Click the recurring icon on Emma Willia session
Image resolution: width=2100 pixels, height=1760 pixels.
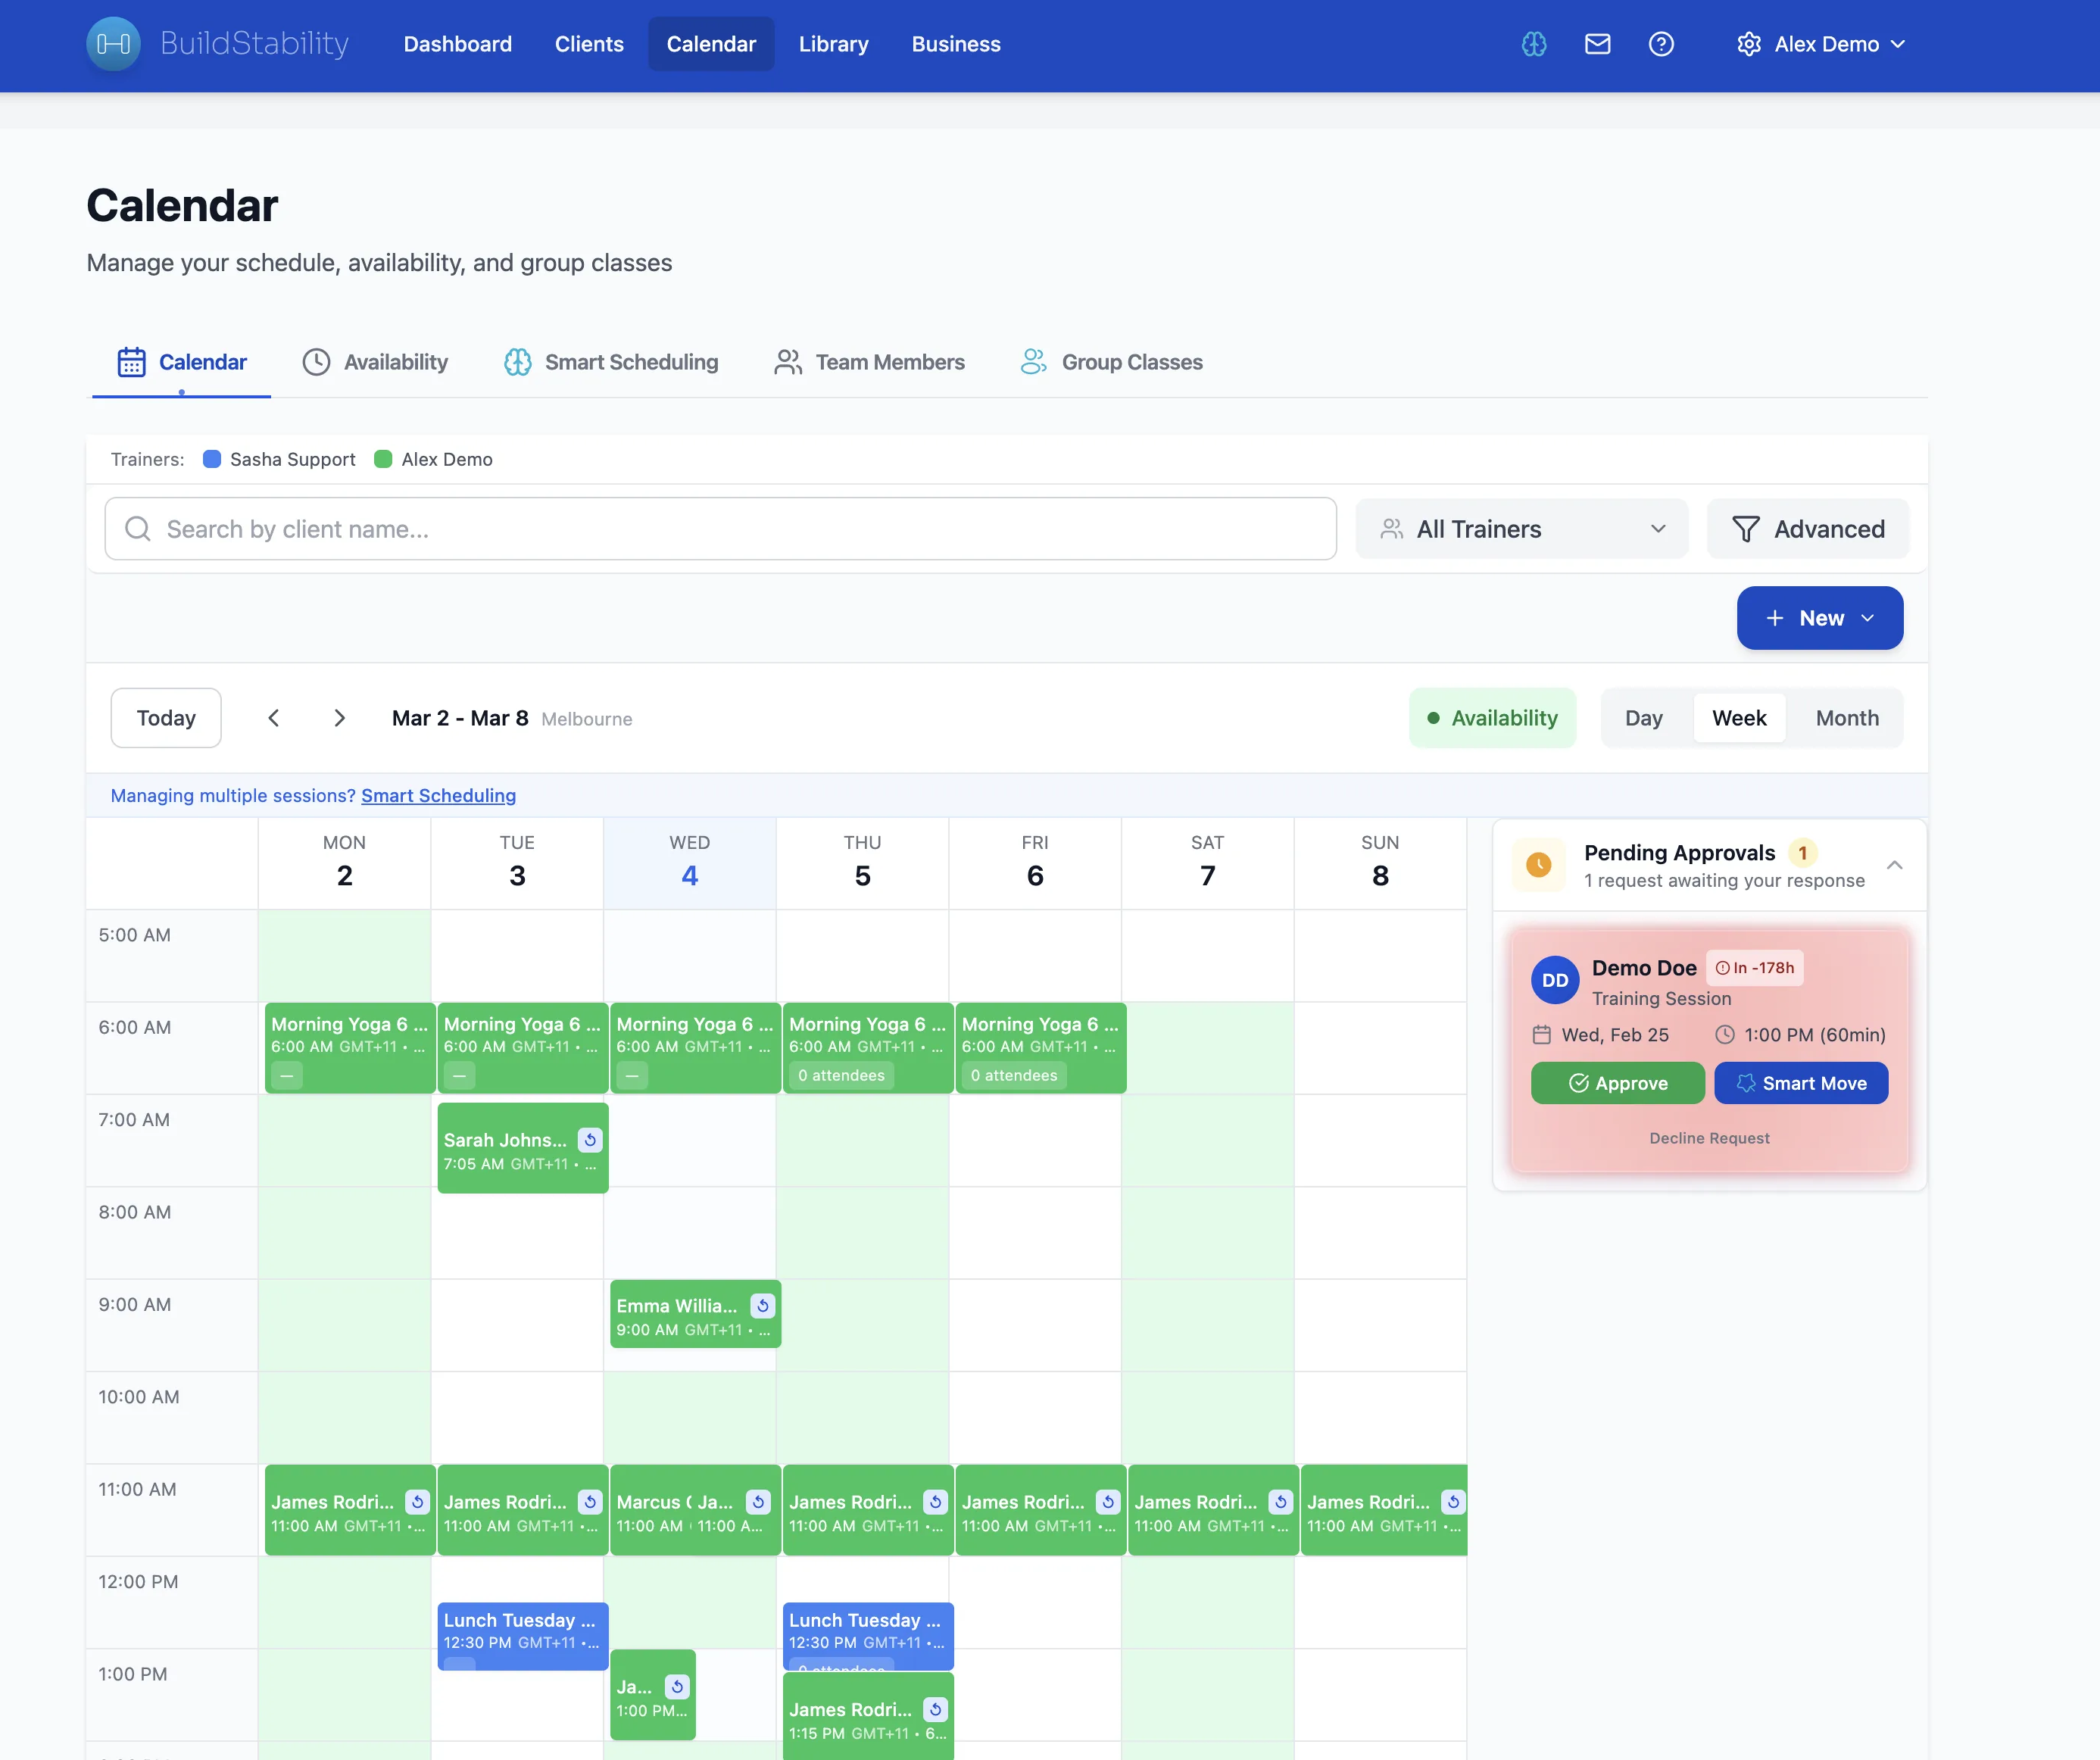pos(763,1306)
